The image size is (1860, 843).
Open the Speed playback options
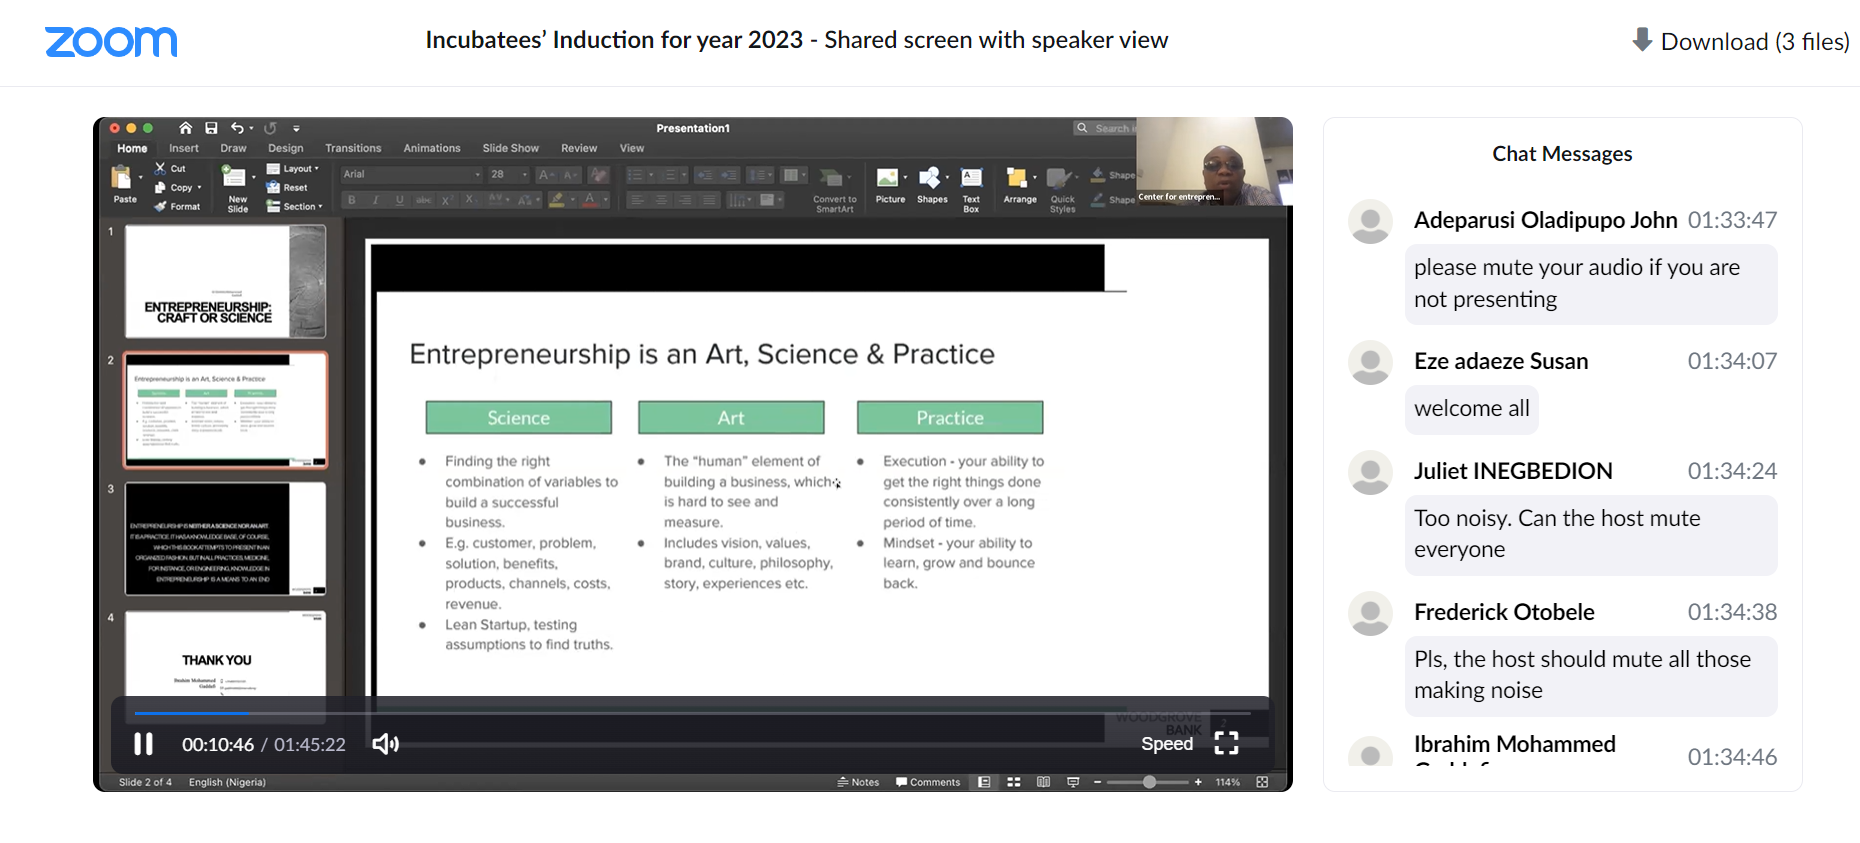point(1167,744)
